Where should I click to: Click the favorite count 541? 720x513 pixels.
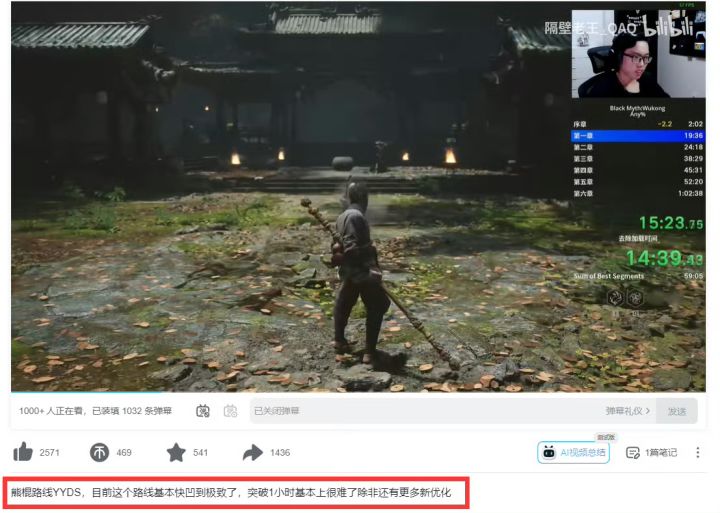[201, 452]
